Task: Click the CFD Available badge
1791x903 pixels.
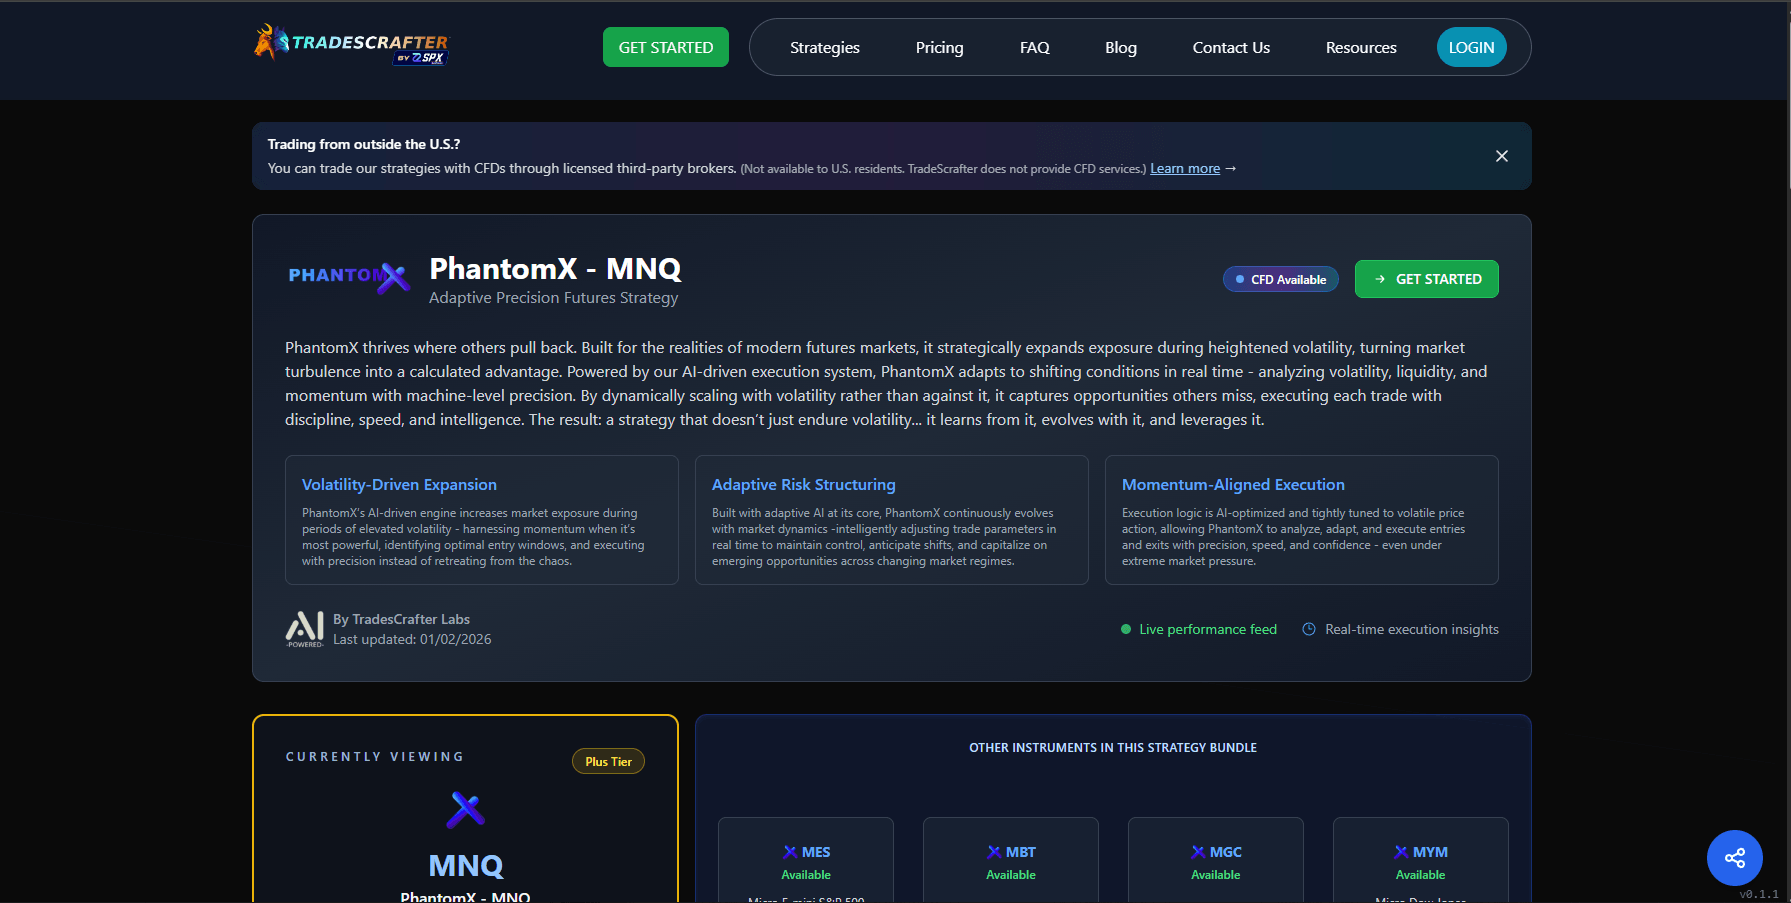Action: click(1281, 279)
